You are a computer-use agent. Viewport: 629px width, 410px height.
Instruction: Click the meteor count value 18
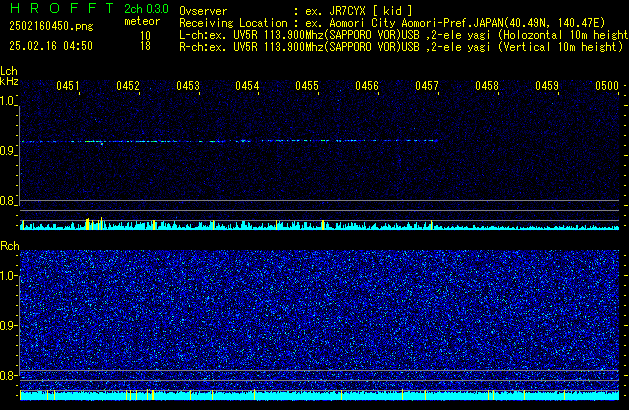point(145,46)
